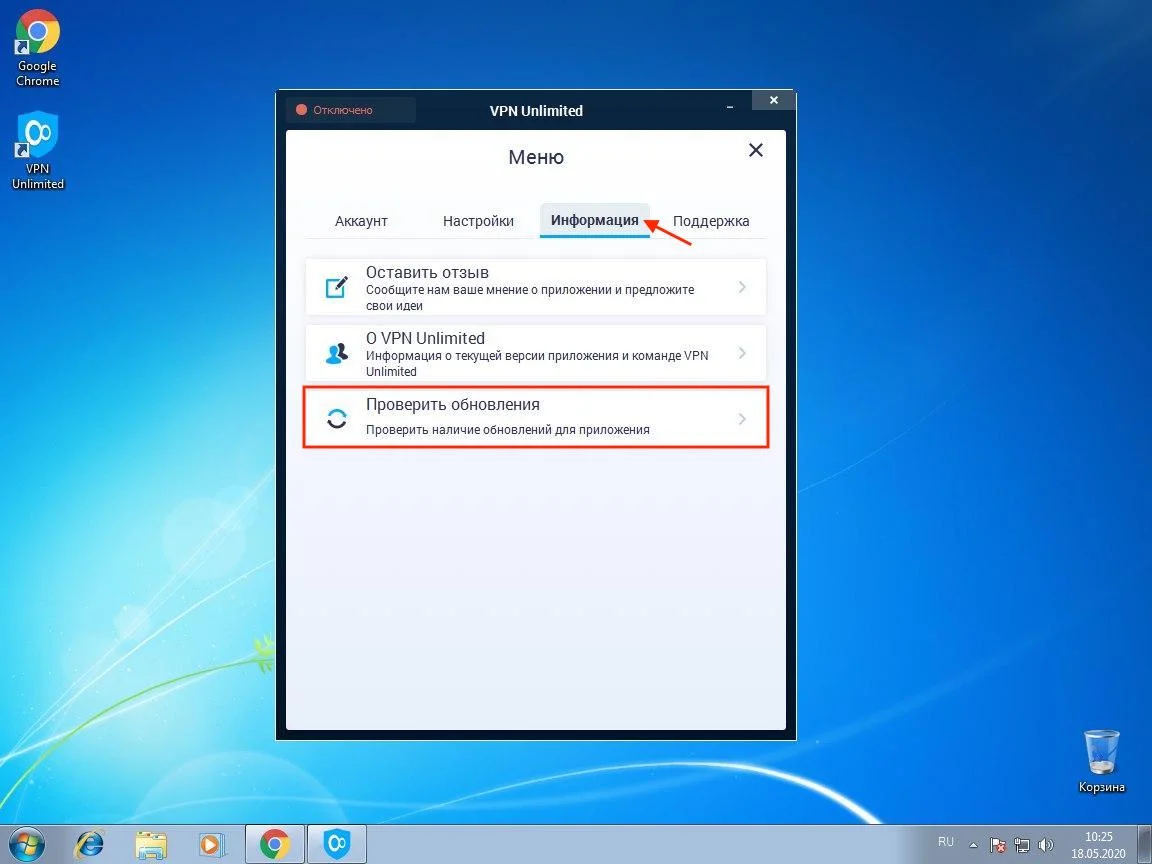This screenshot has width=1152, height=864.
Task: Click the About VPN Unlimited people icon
Action: tap(337, 354)
